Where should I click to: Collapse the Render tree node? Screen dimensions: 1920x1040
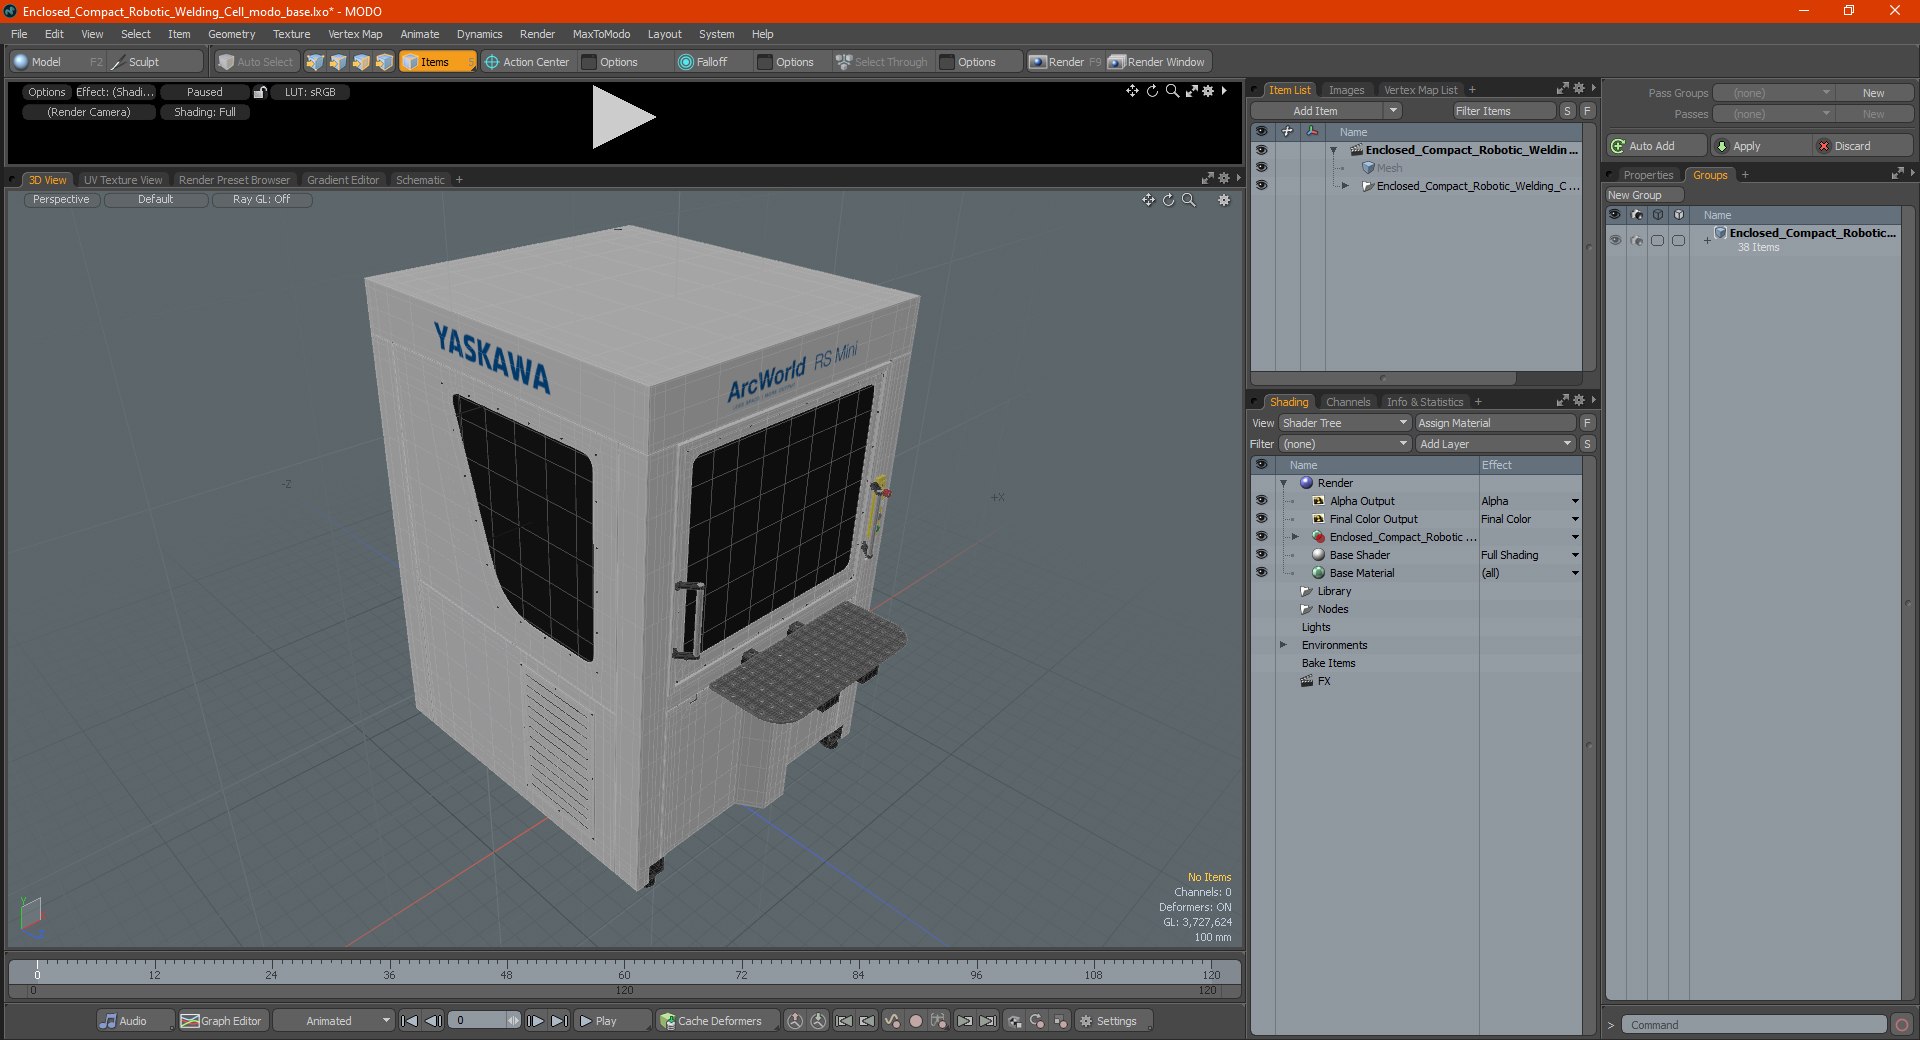[x=1284, y=483]
